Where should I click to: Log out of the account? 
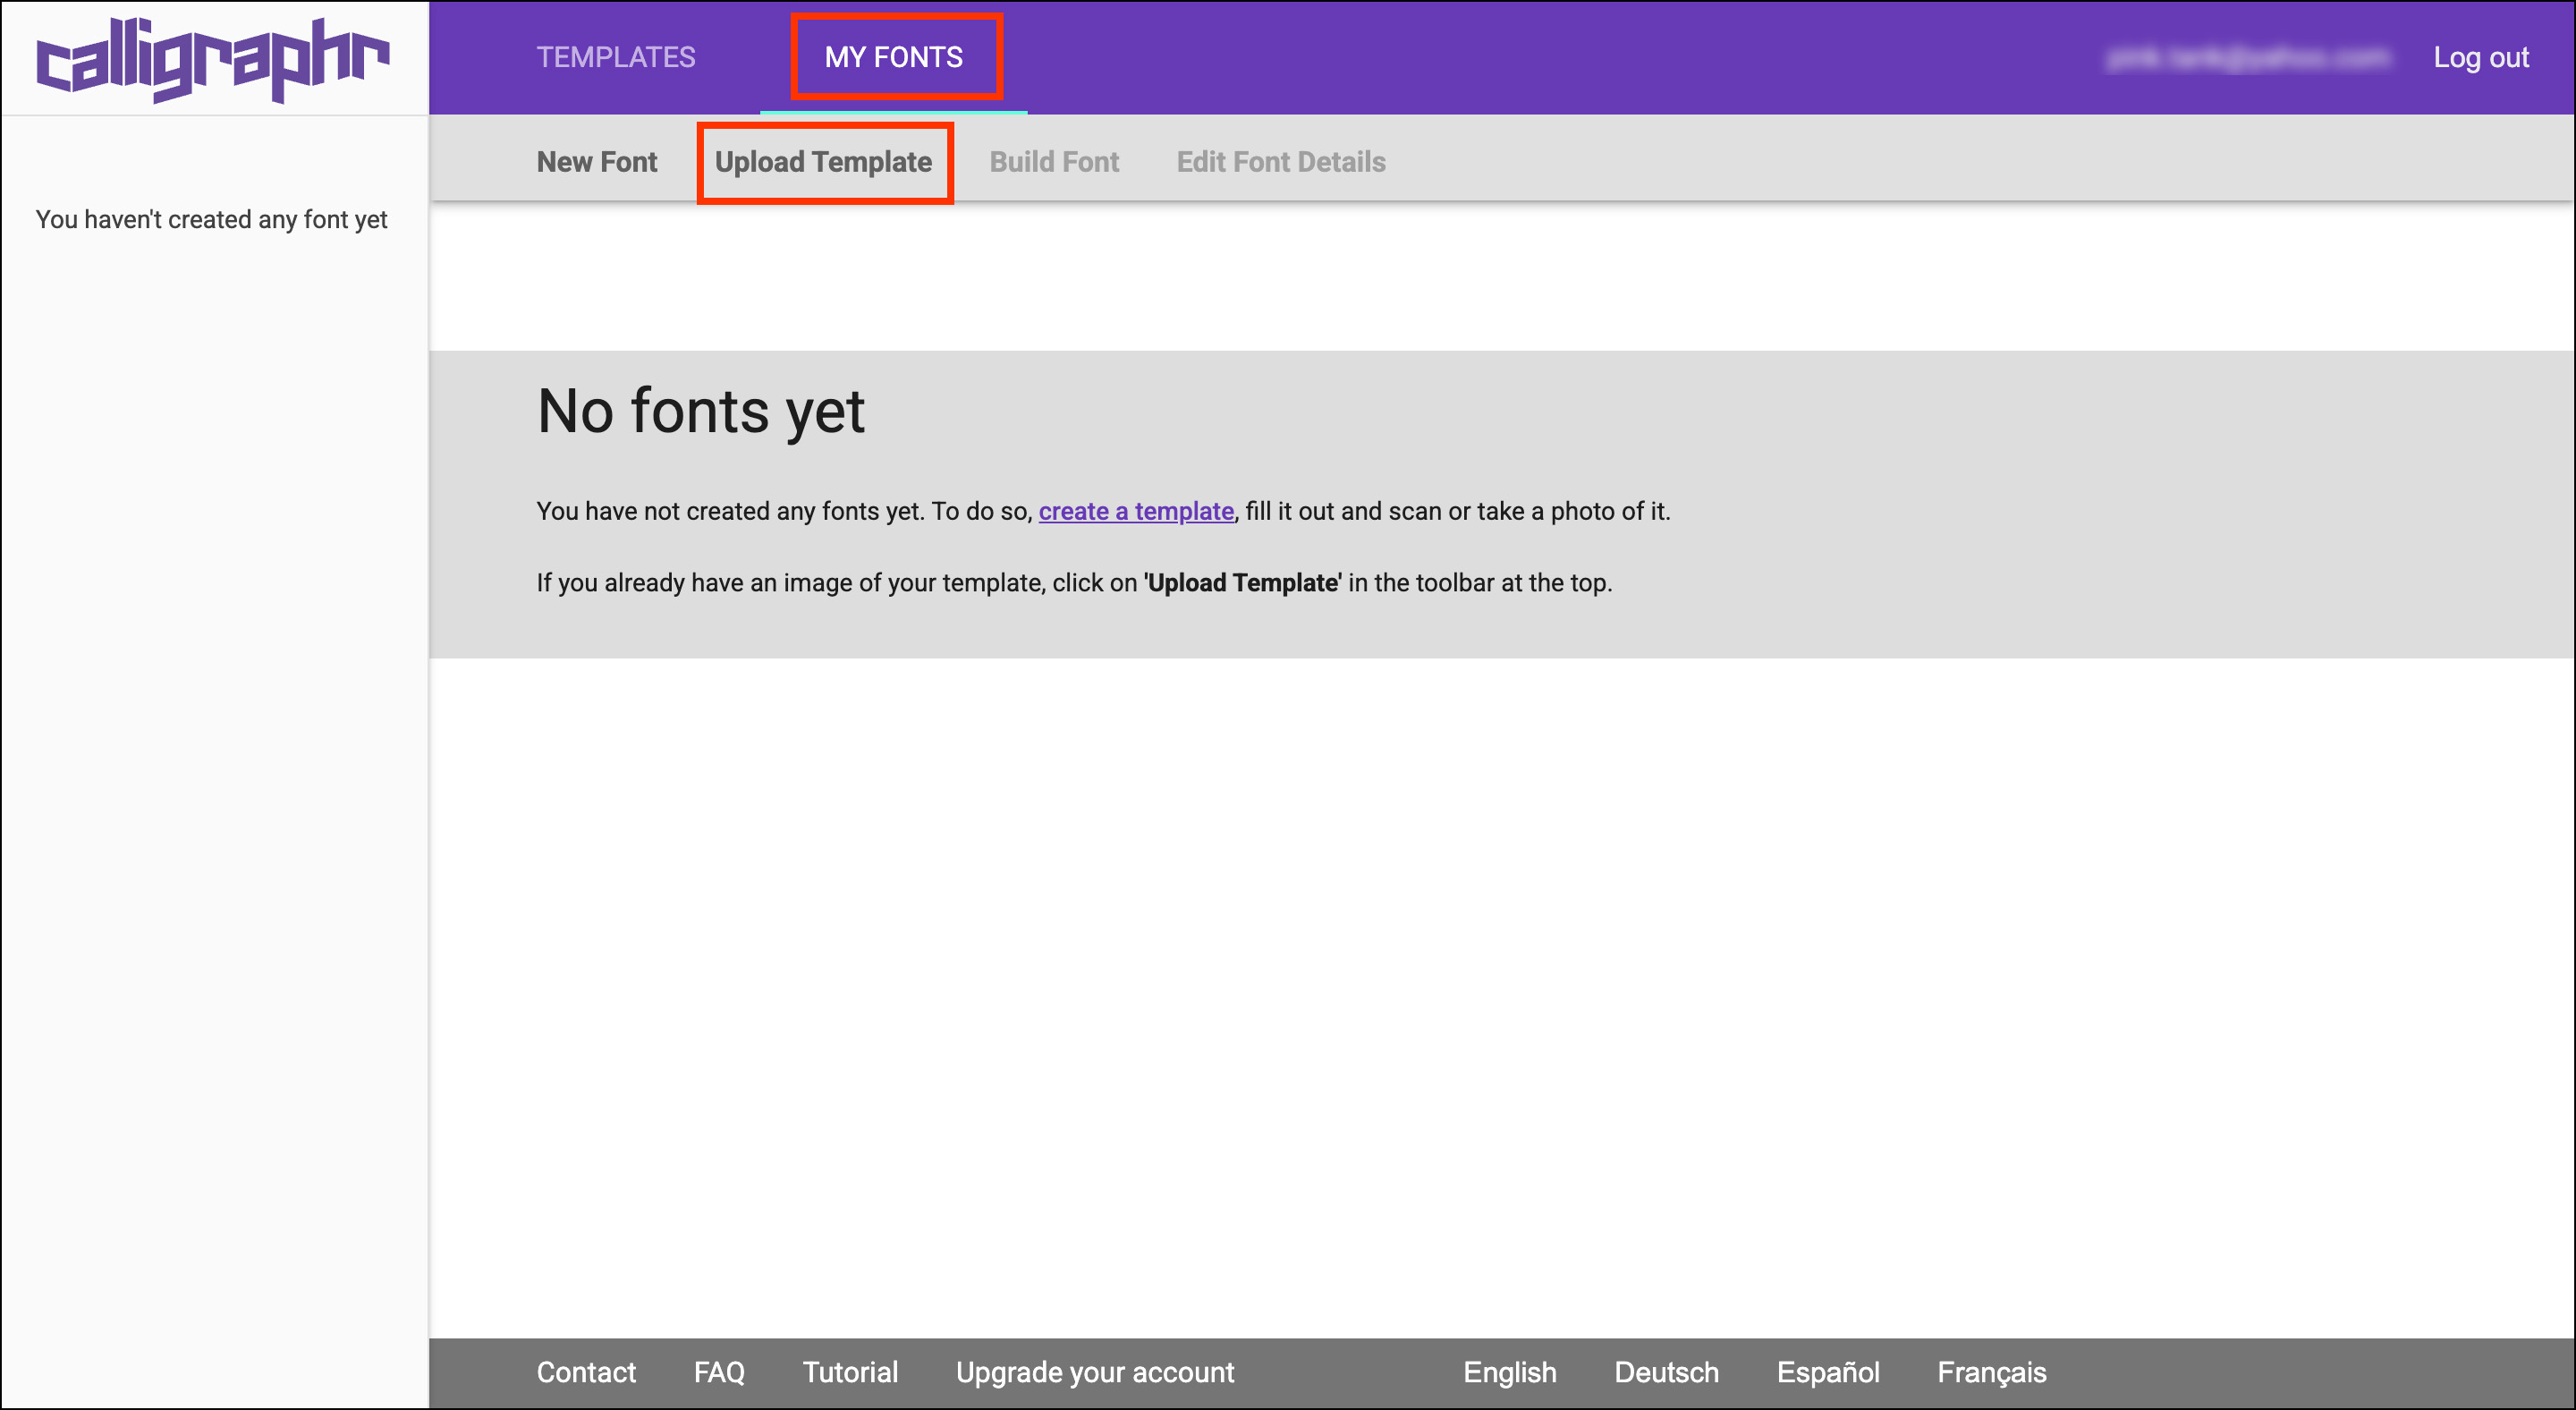2480,57
